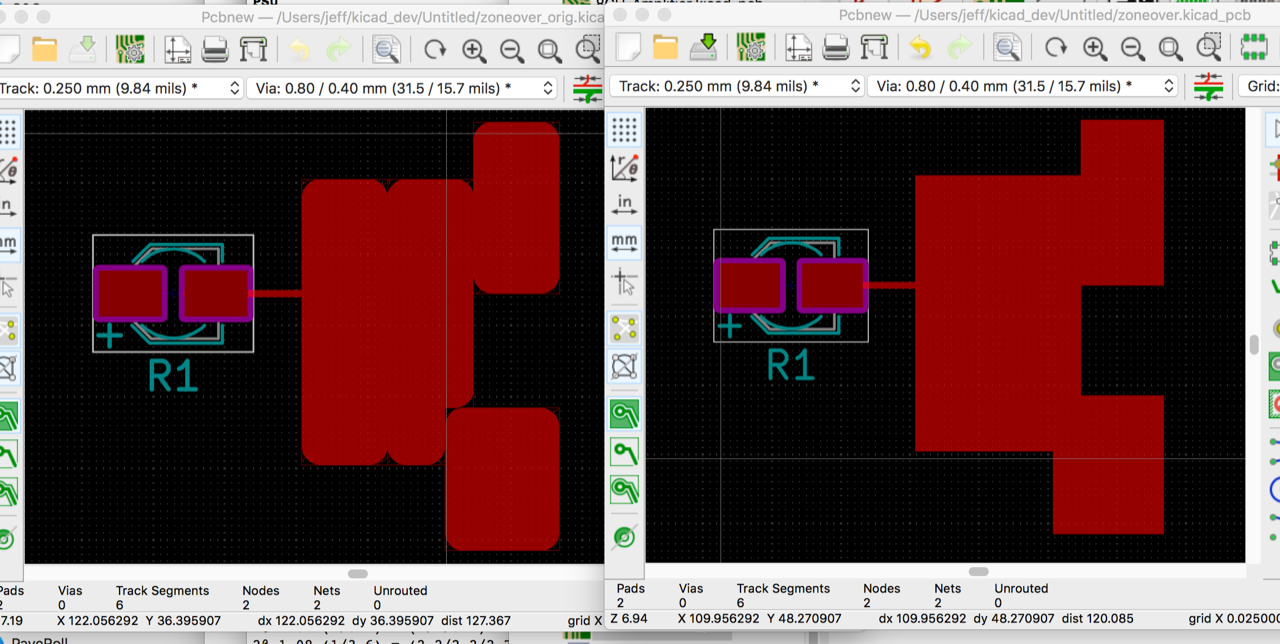This screenshot has width=1280, height=644.
Task: Open Board Setup in right Pcbnew window
Action: (751, 47)
